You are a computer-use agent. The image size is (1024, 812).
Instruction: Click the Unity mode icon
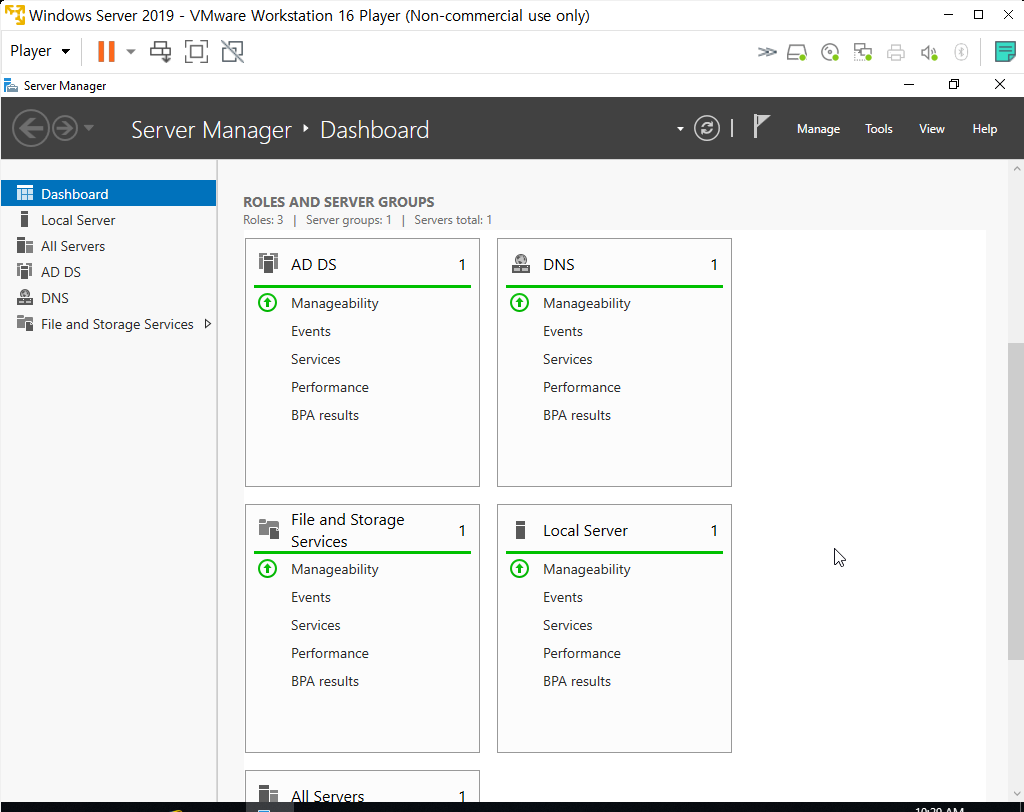click(232, 52)
